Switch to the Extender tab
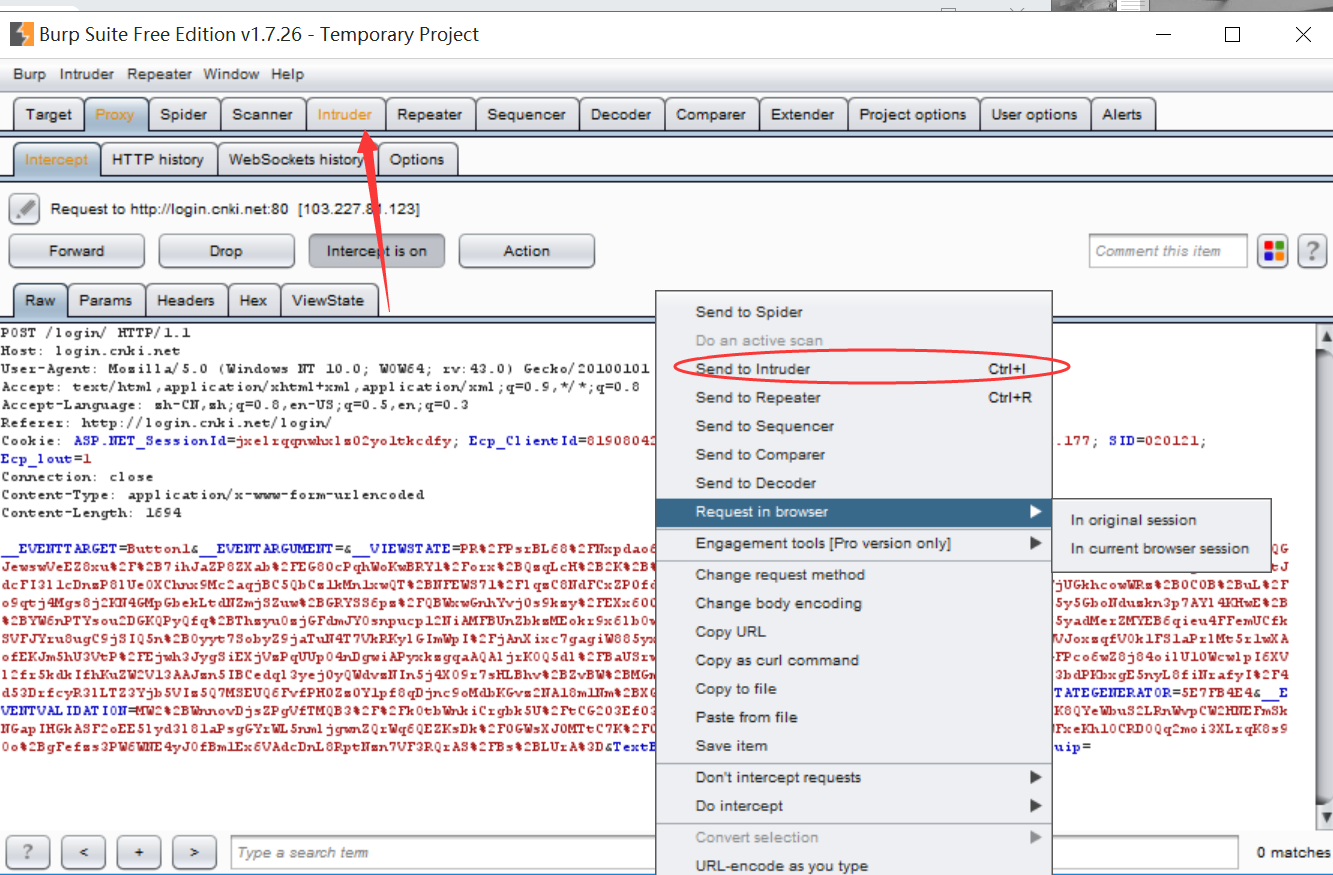This screenshot has width=1333, height=875. 803,114
